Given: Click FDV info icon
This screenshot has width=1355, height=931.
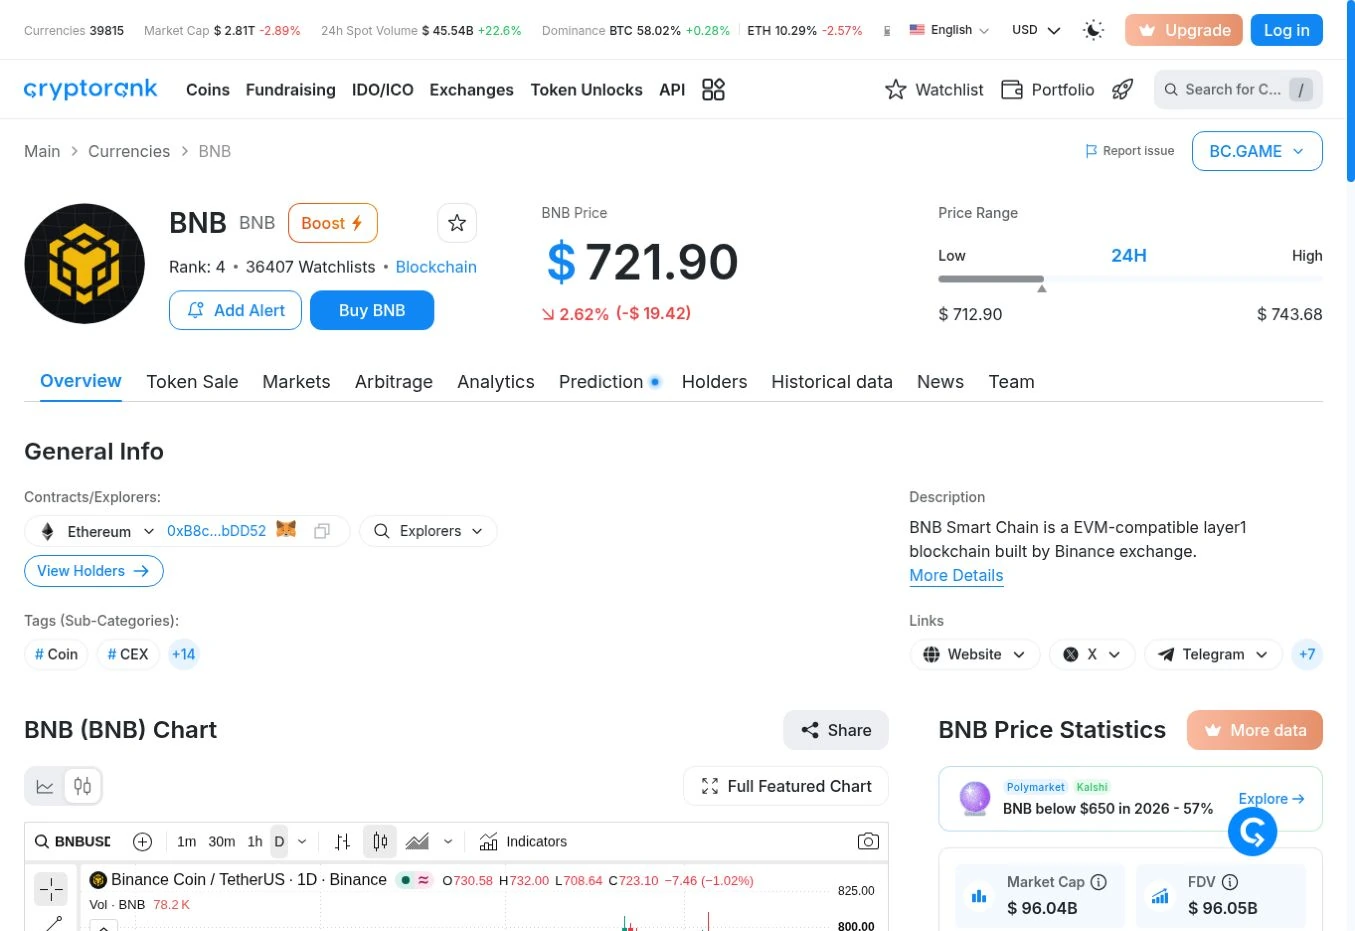Looking at the screenshot, I should tap(1230, 882).
